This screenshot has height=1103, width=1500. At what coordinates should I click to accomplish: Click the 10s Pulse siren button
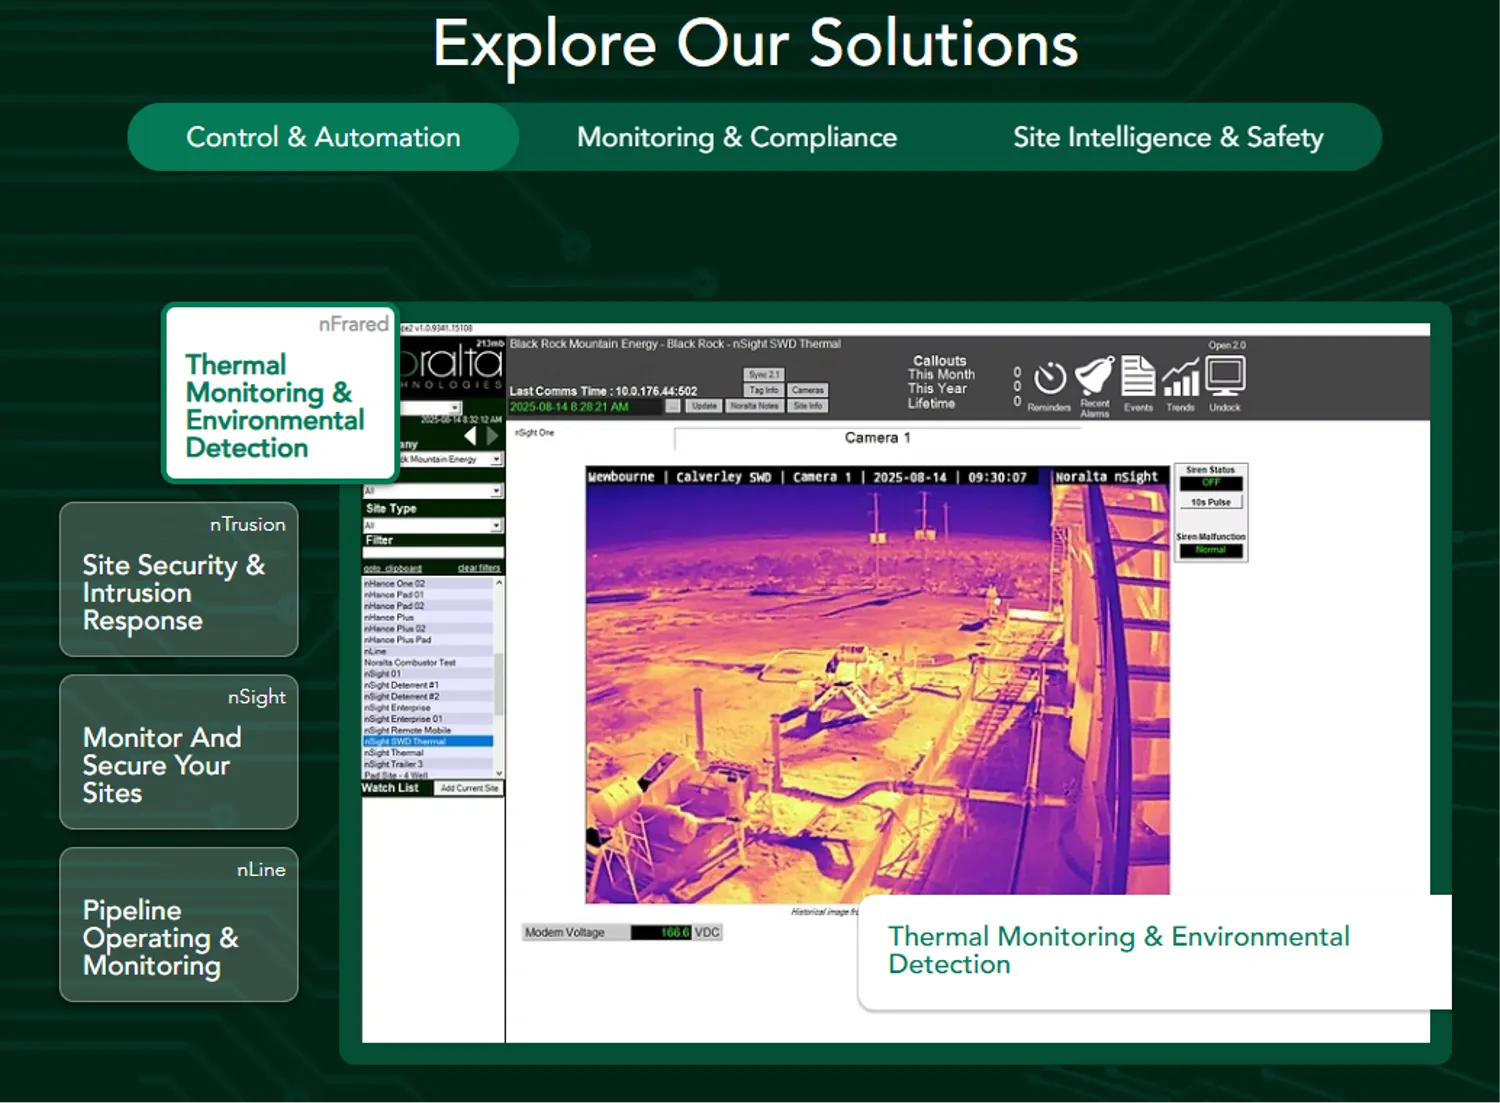(x=1211, y=502)
